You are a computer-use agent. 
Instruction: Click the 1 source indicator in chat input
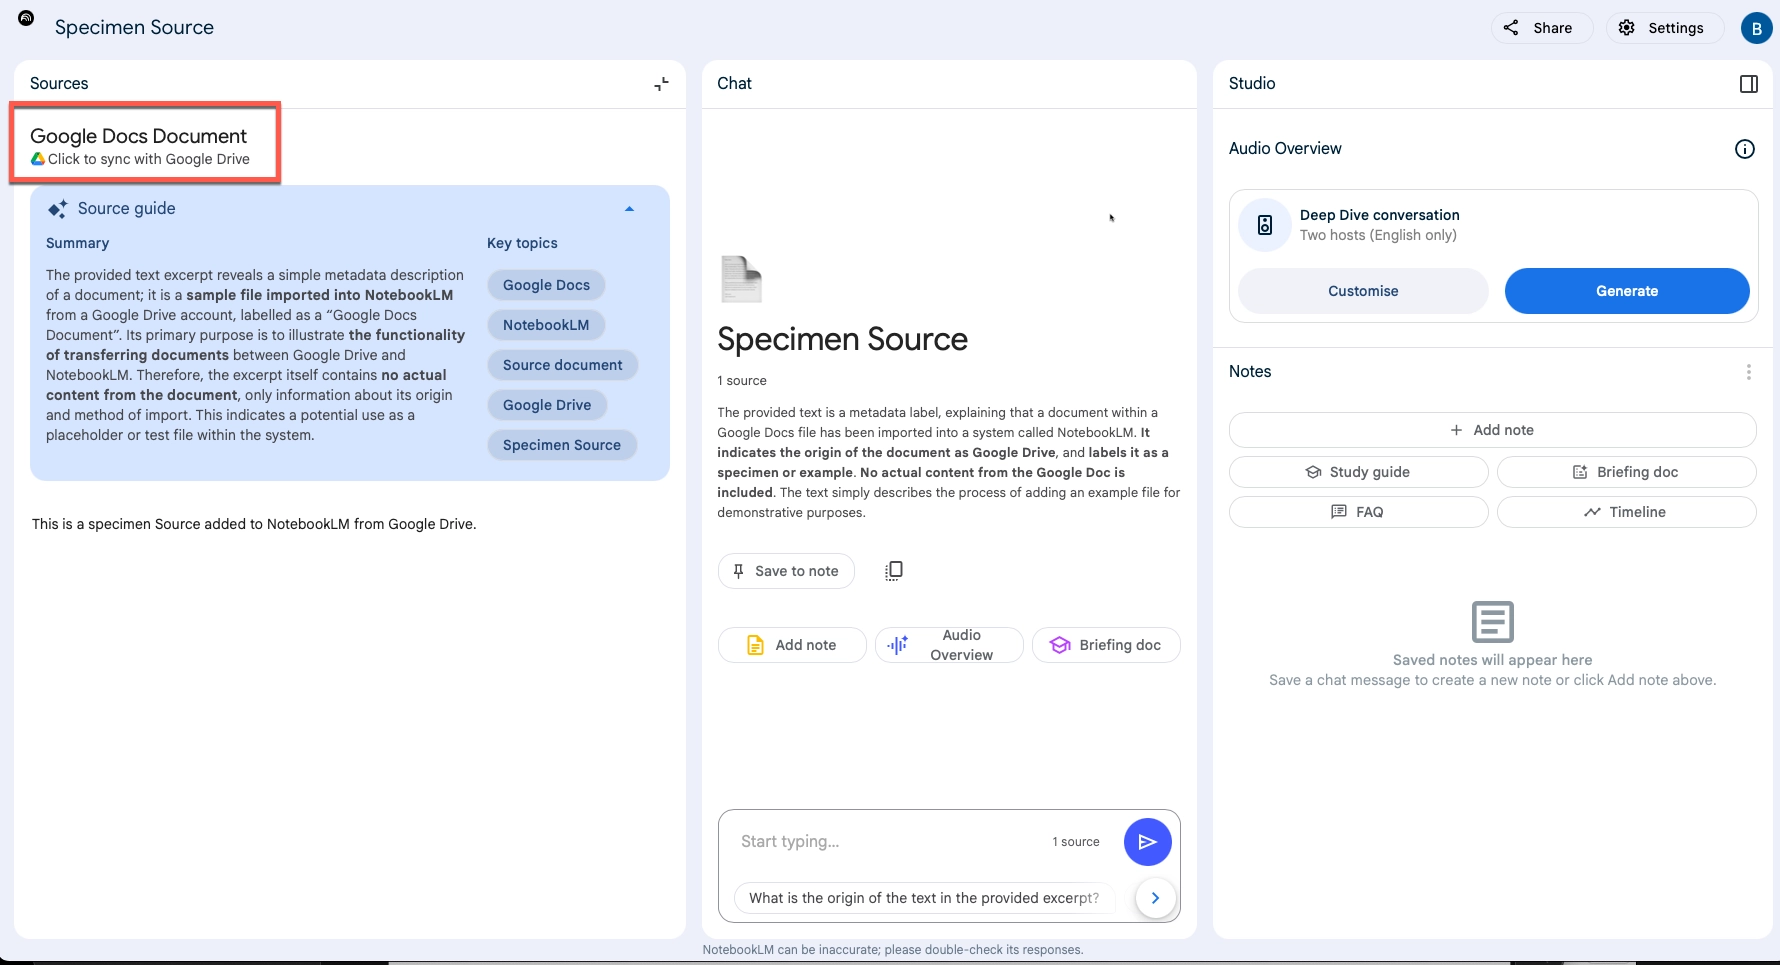[x=1075, y=842]
